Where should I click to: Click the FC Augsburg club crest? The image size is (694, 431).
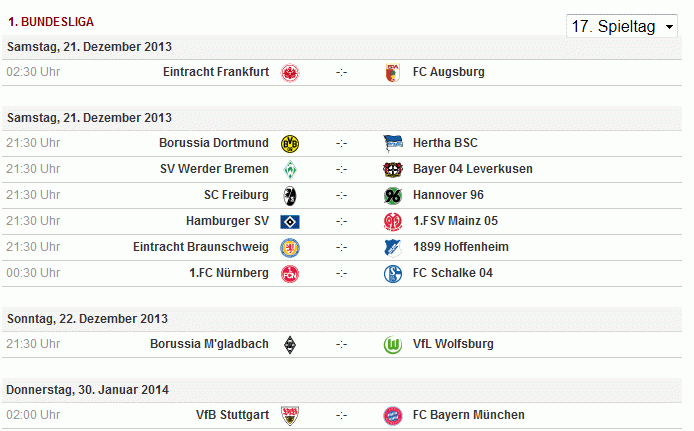pos(392,72)
